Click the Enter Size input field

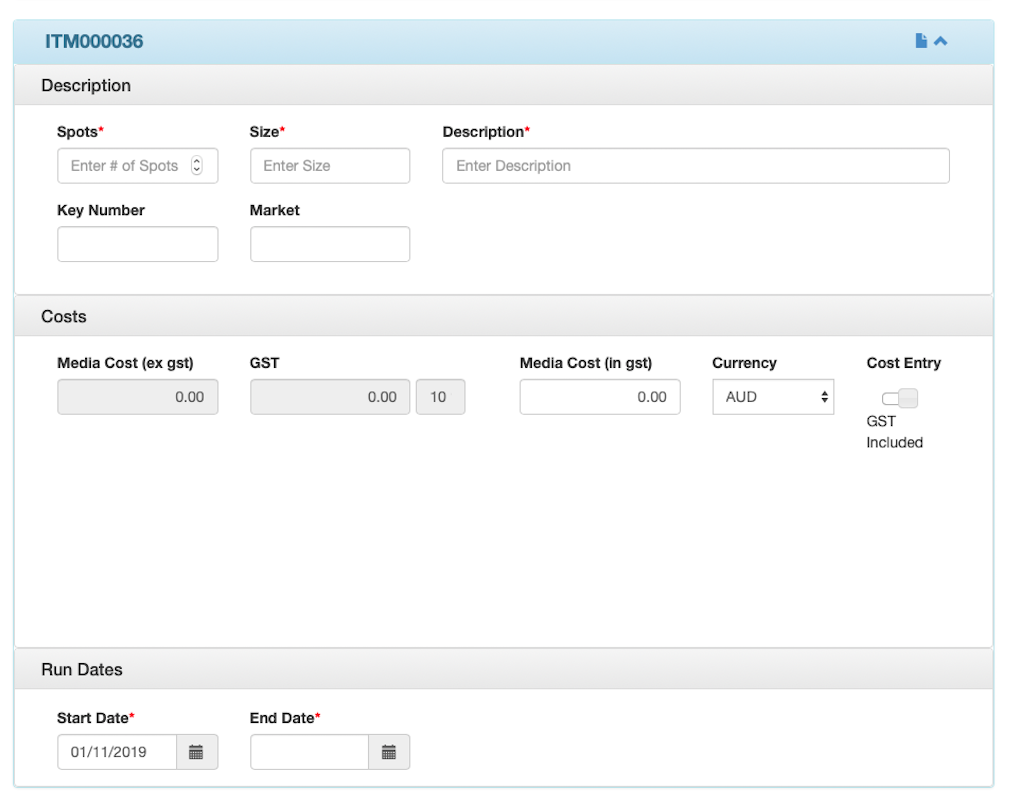click(330, 166)
